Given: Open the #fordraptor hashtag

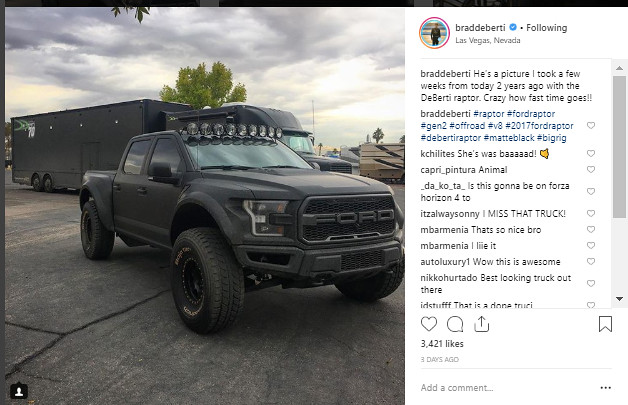Looking at the screenshot, I should (x=531, y=114).
